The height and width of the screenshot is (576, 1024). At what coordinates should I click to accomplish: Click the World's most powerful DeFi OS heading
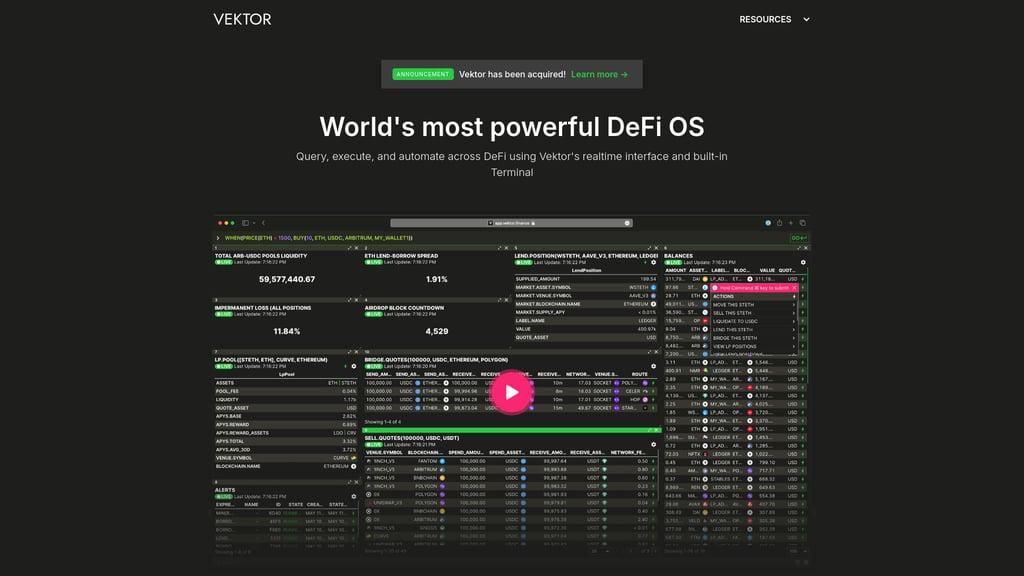(512, 127)
